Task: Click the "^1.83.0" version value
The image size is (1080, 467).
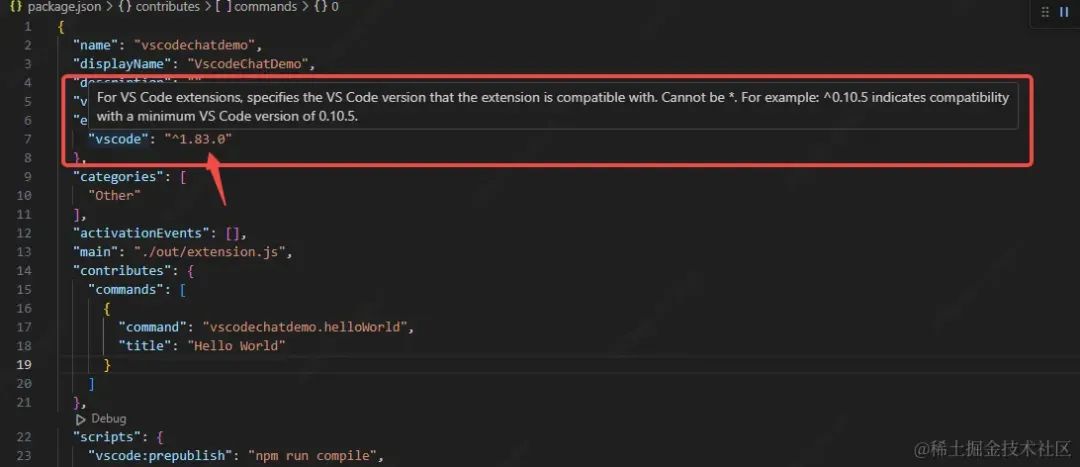Action: [198, 139]
